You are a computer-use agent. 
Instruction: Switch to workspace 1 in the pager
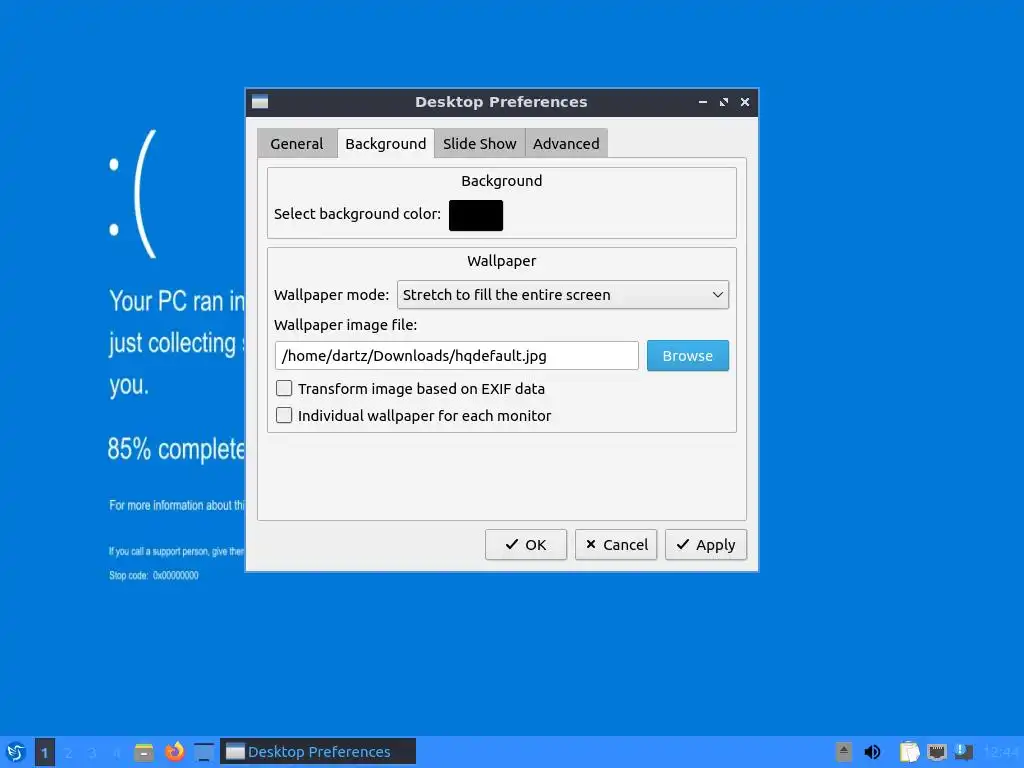[x=44, y=752]
